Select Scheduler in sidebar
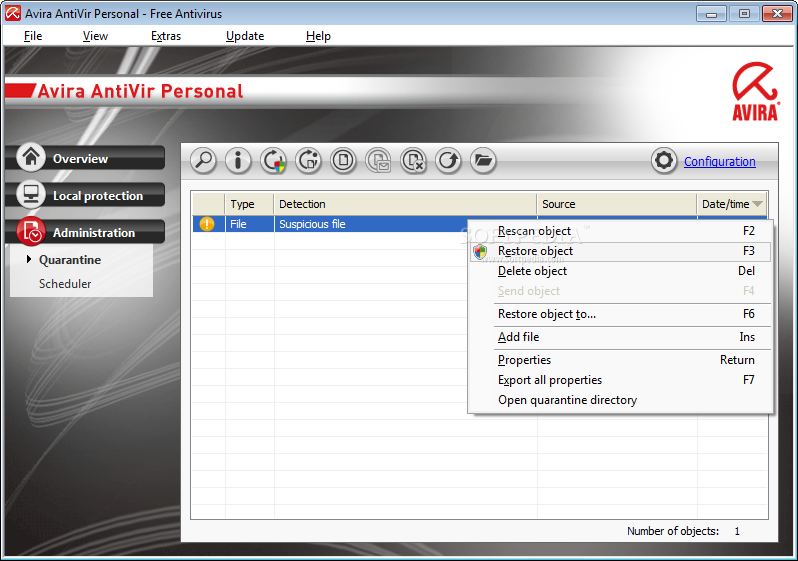The width and height of the screenshot is (798, 561). pos(65,284)
